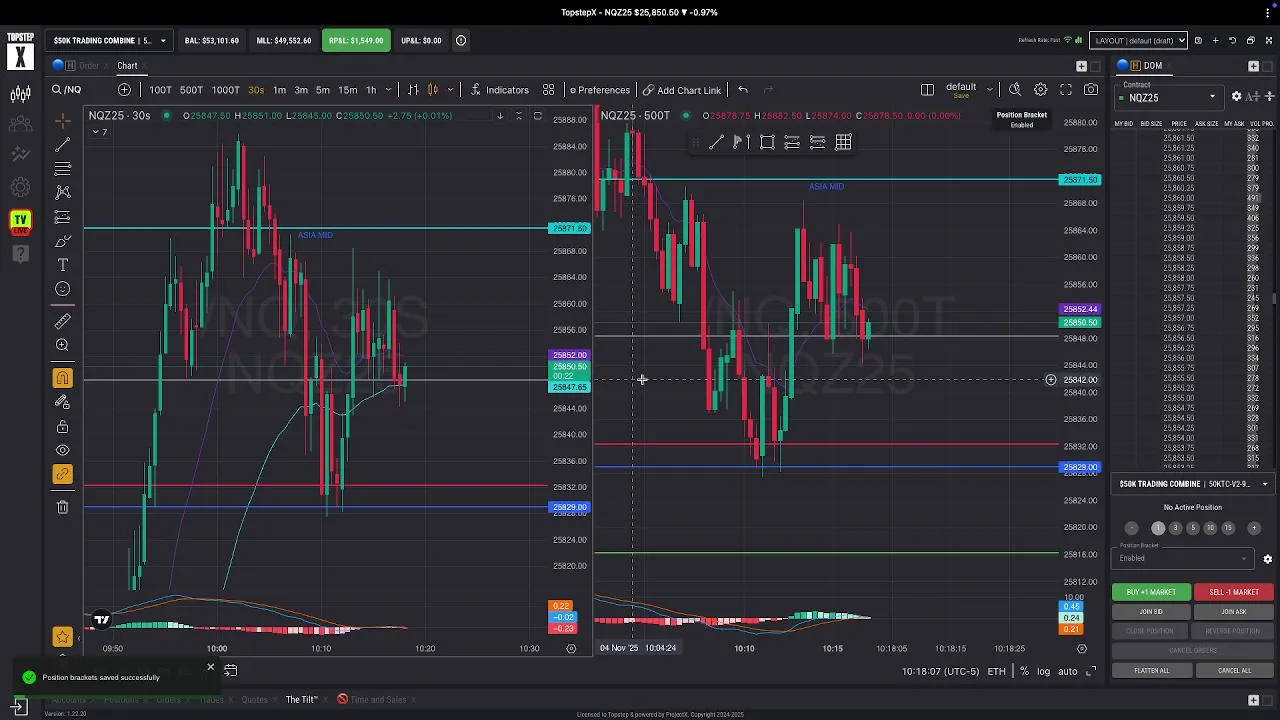The image size is (1280, 720).
Task: Select the 100T timeframe
Action: click(x=160, y=90)
